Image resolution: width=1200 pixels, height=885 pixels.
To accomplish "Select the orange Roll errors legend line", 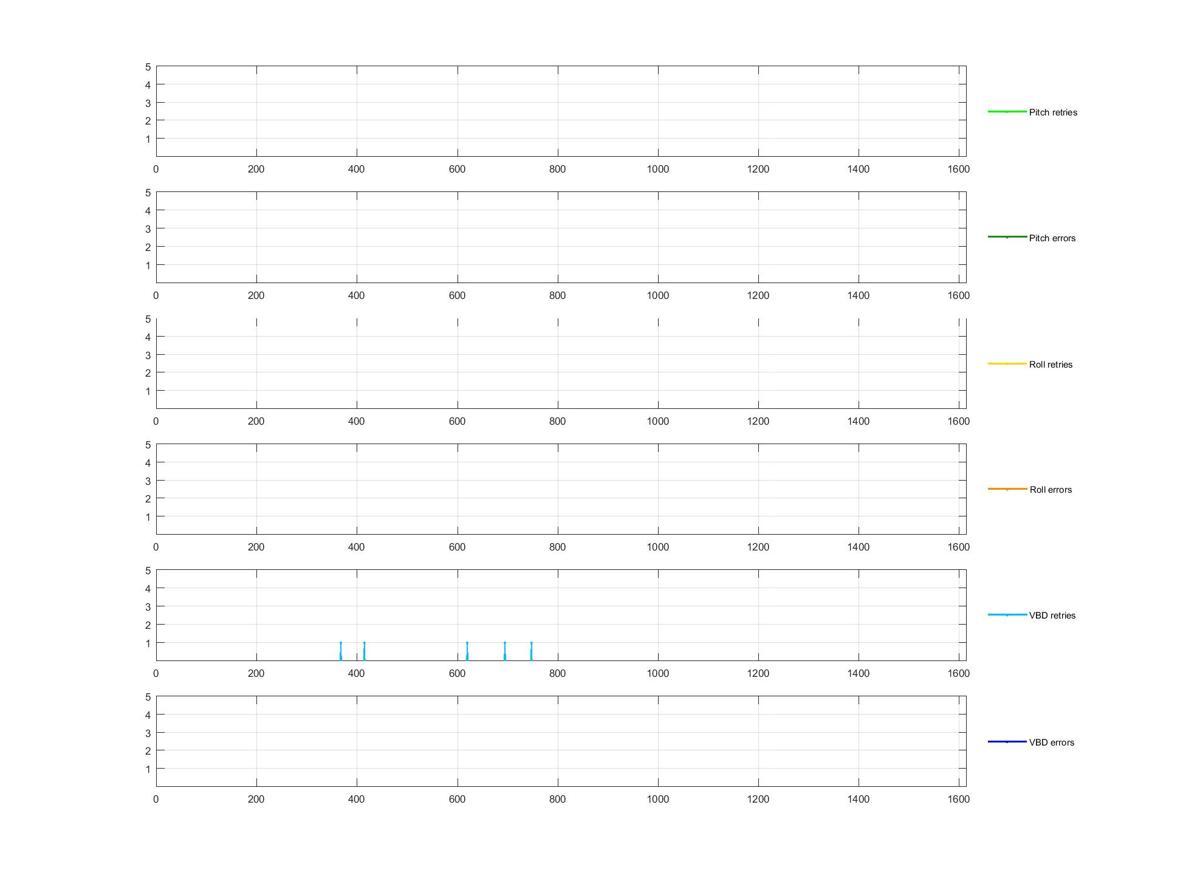I will 1007,489.
